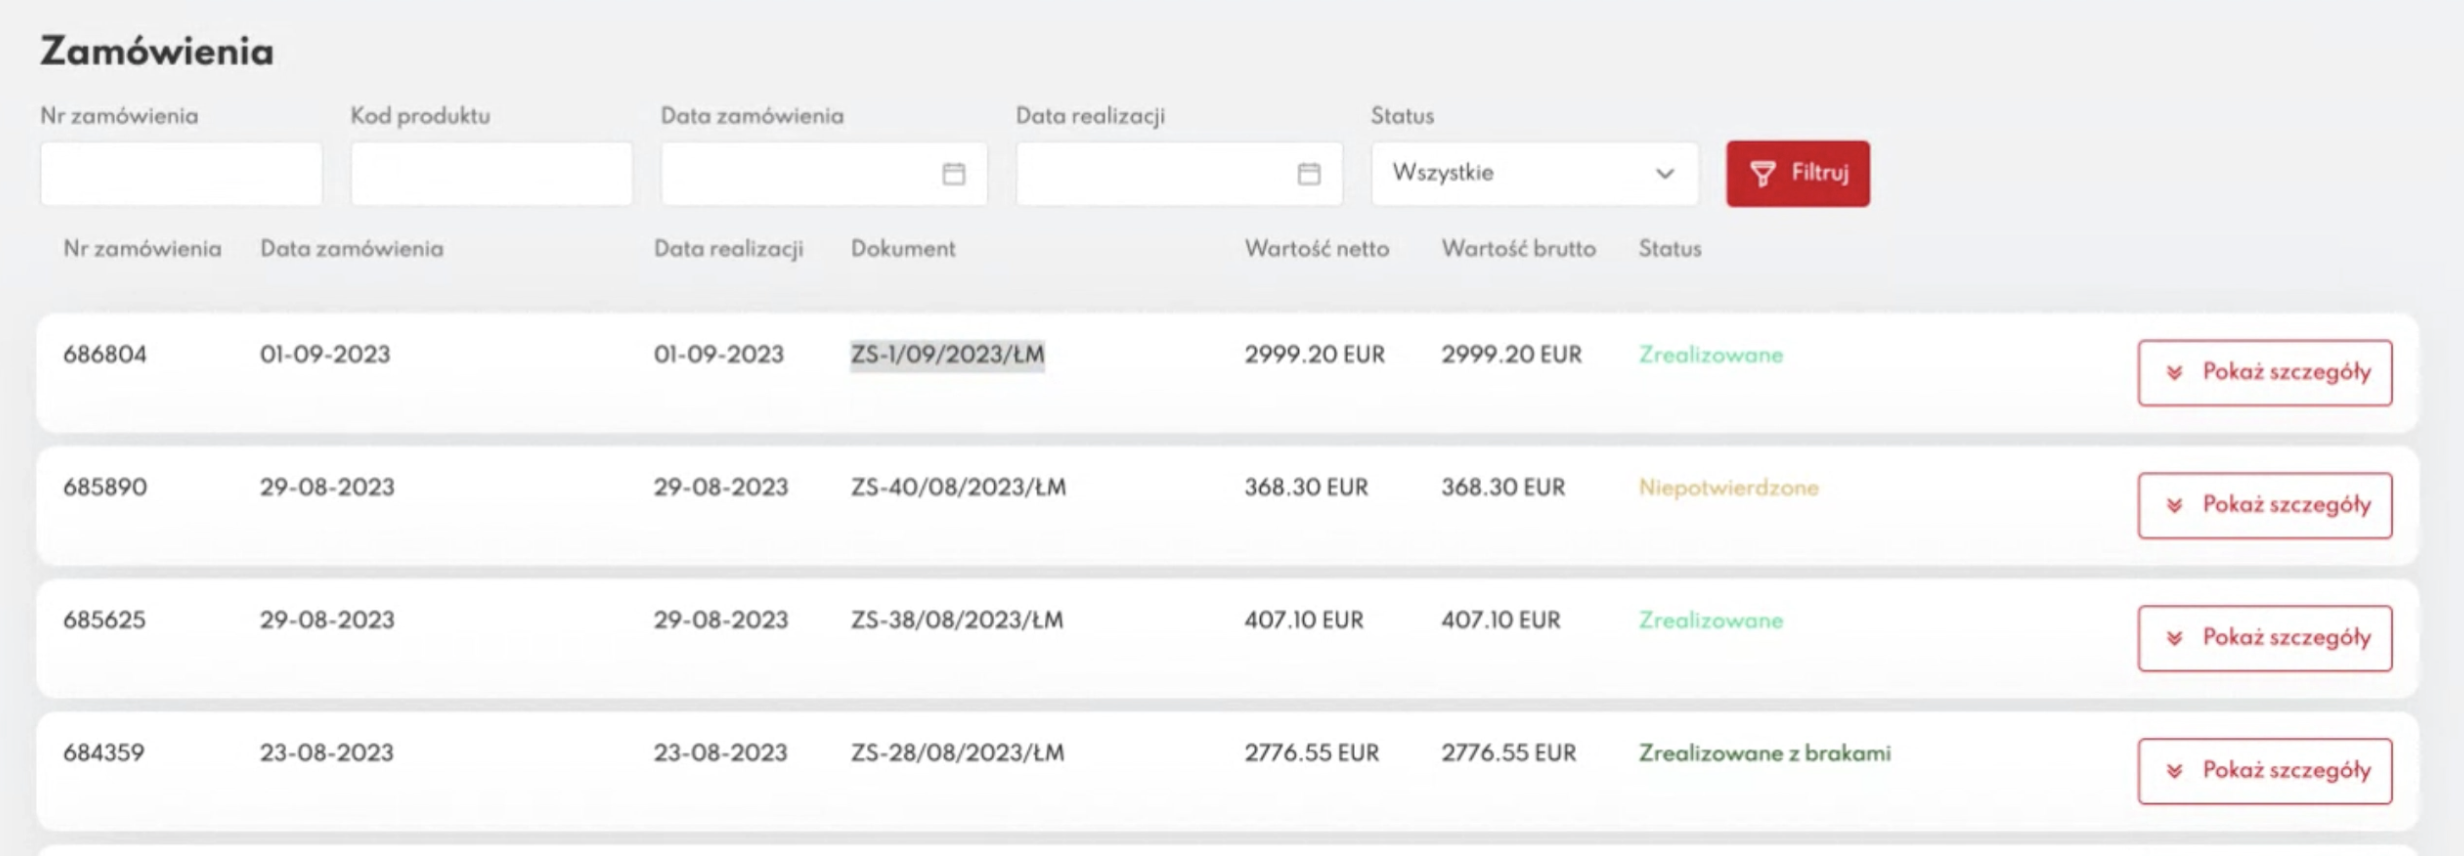Click into the Kod produktu field
Image resolution: width=2464 pixels, height=856 pixels.
491,174
